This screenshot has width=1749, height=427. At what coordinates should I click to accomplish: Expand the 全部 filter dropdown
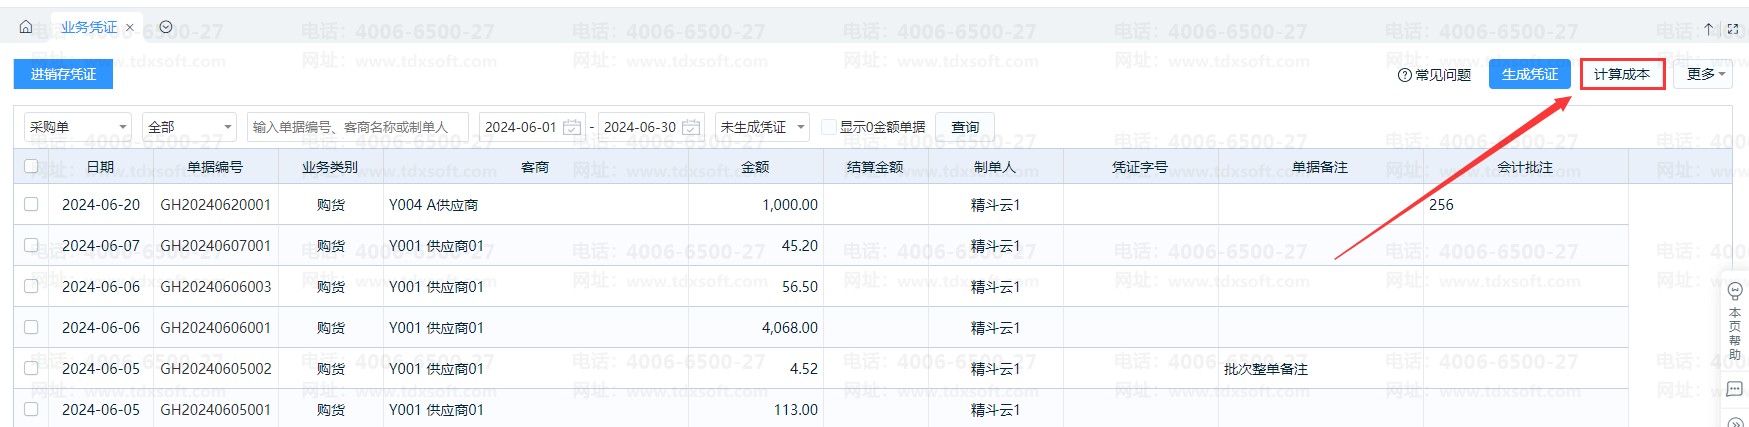click(190, 127)
